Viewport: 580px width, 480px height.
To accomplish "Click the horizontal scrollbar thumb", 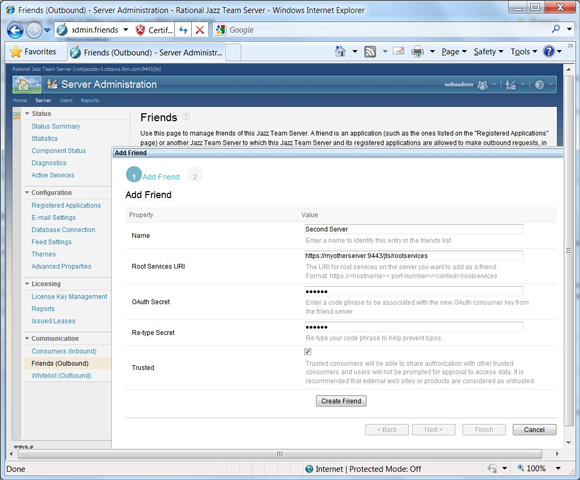I will [x=280, y=453].
